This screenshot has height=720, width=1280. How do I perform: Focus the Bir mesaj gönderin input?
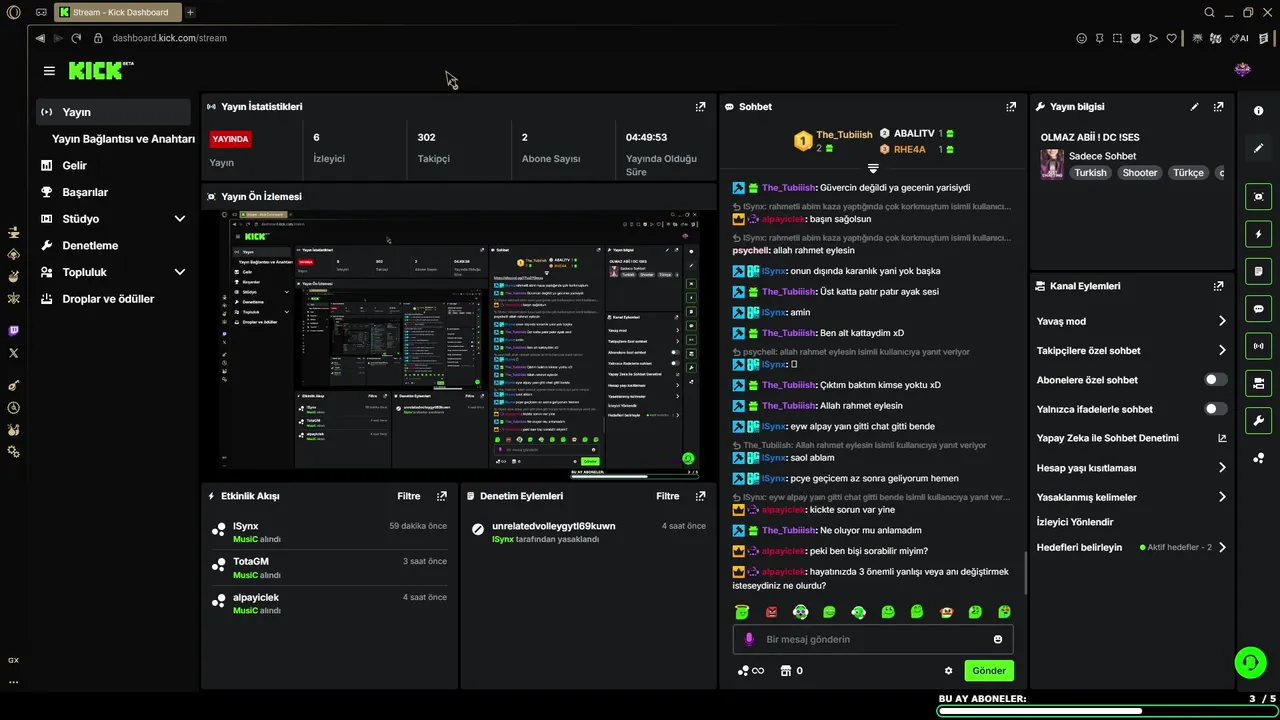(873, 639)
